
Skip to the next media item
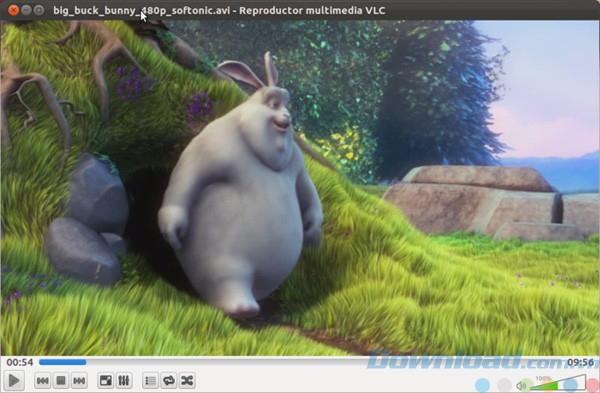pos(79,380)
